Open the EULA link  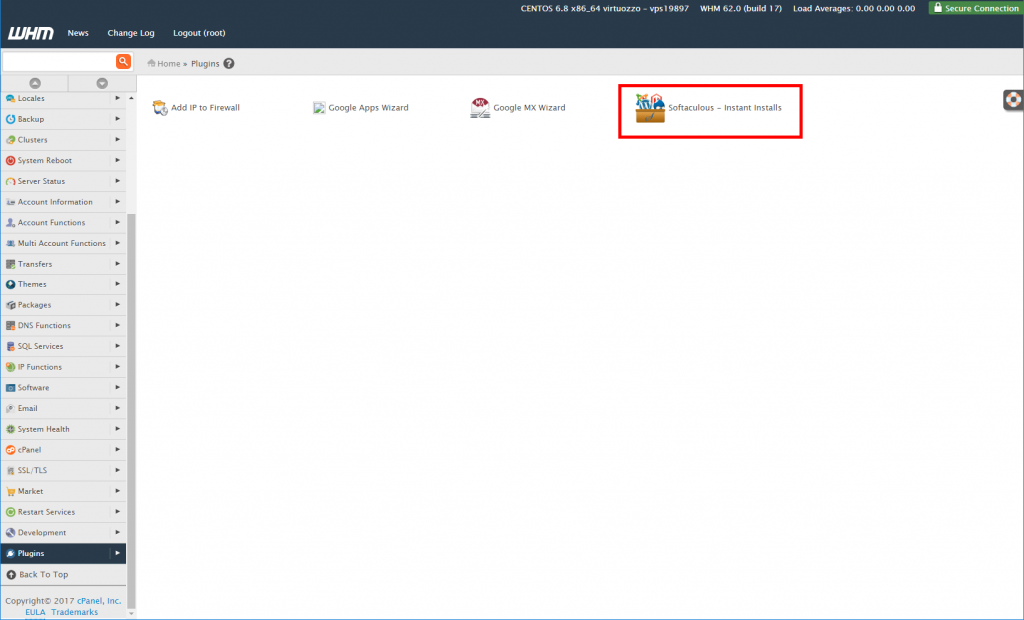tap(35, 612)
